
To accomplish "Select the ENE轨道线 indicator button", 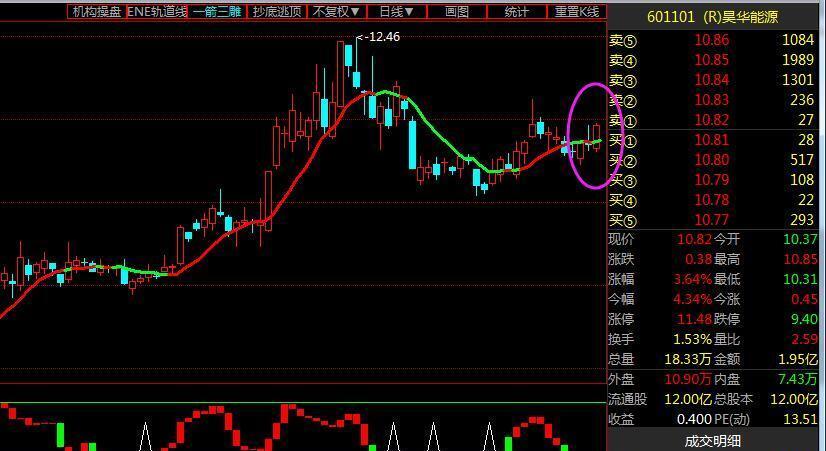I will pyautogui.click(x=157, y=12).
